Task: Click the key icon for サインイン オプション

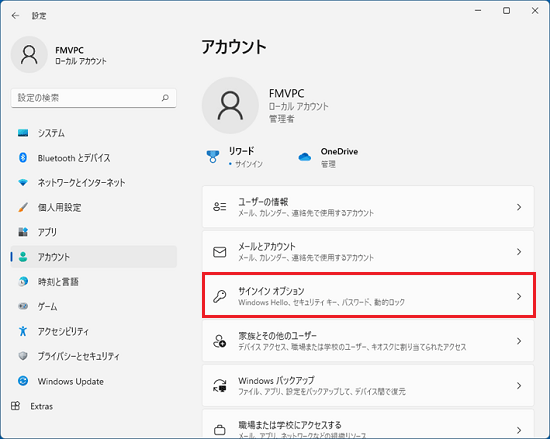Action: click(220, 296)
